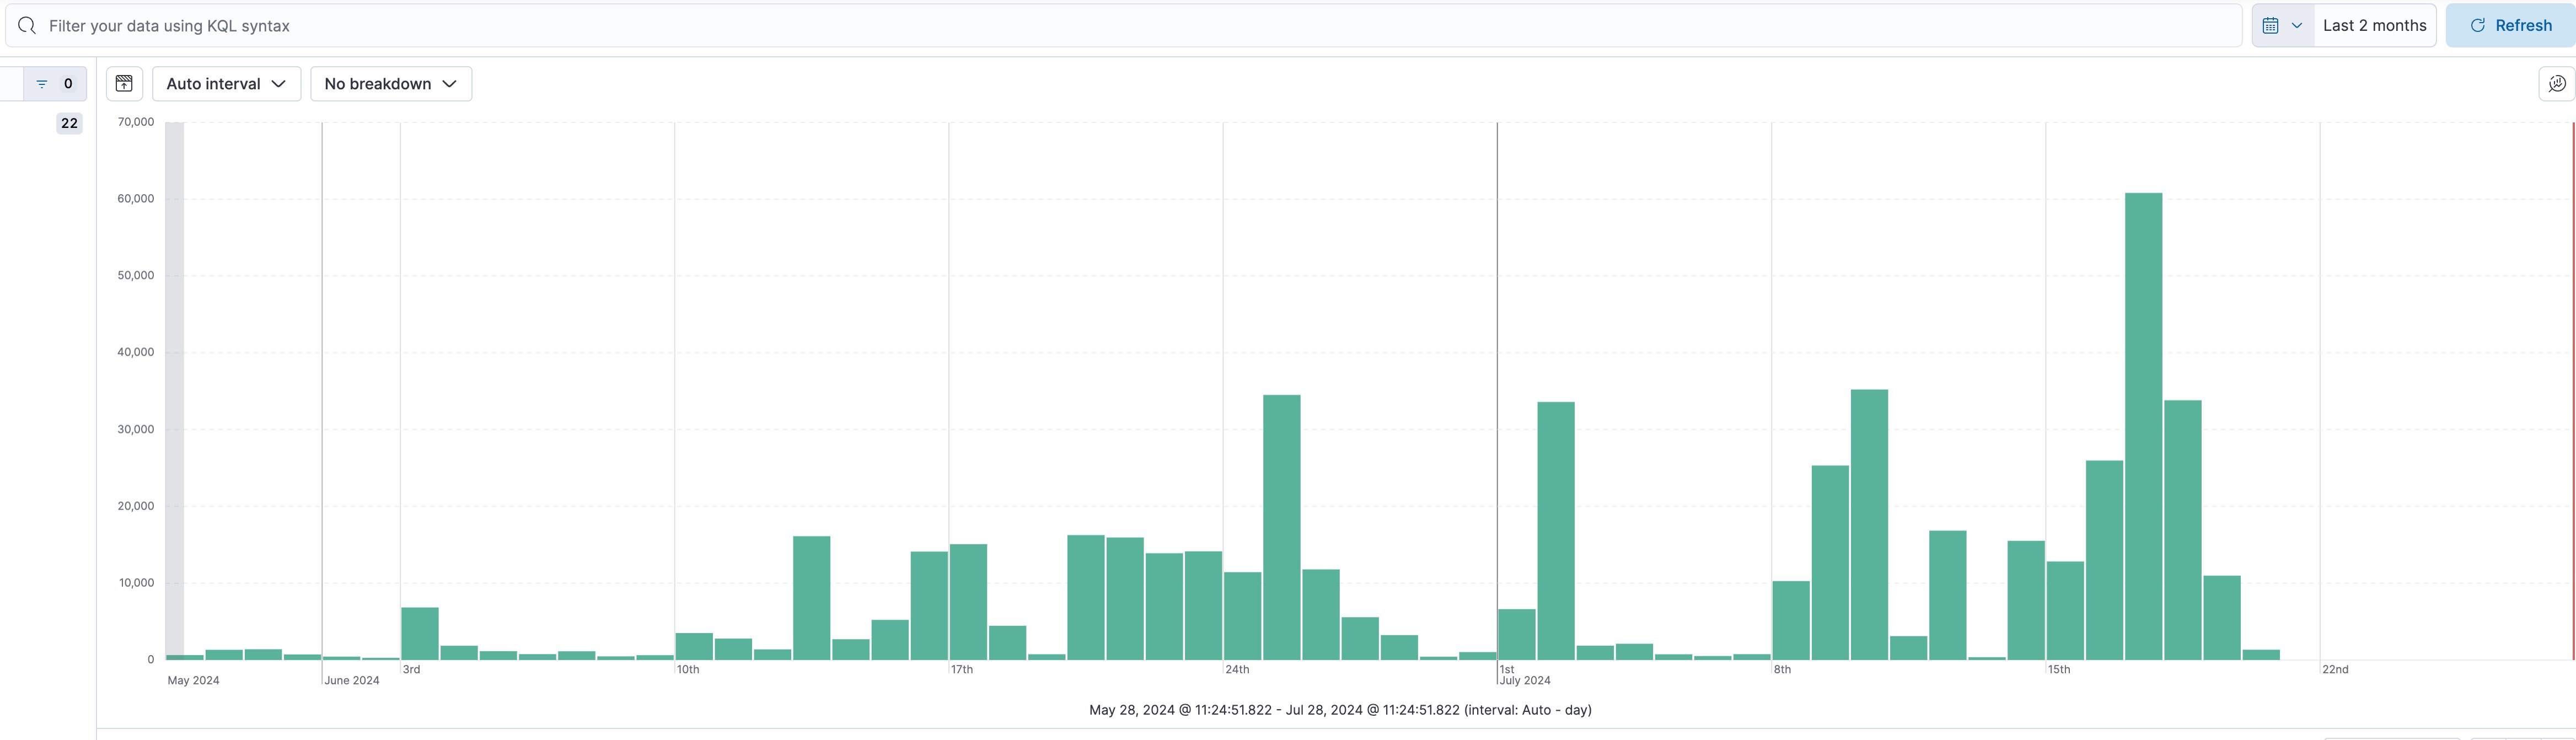Click the hide chart icon button
2576x740 pixels.
(x=124, y=84)
